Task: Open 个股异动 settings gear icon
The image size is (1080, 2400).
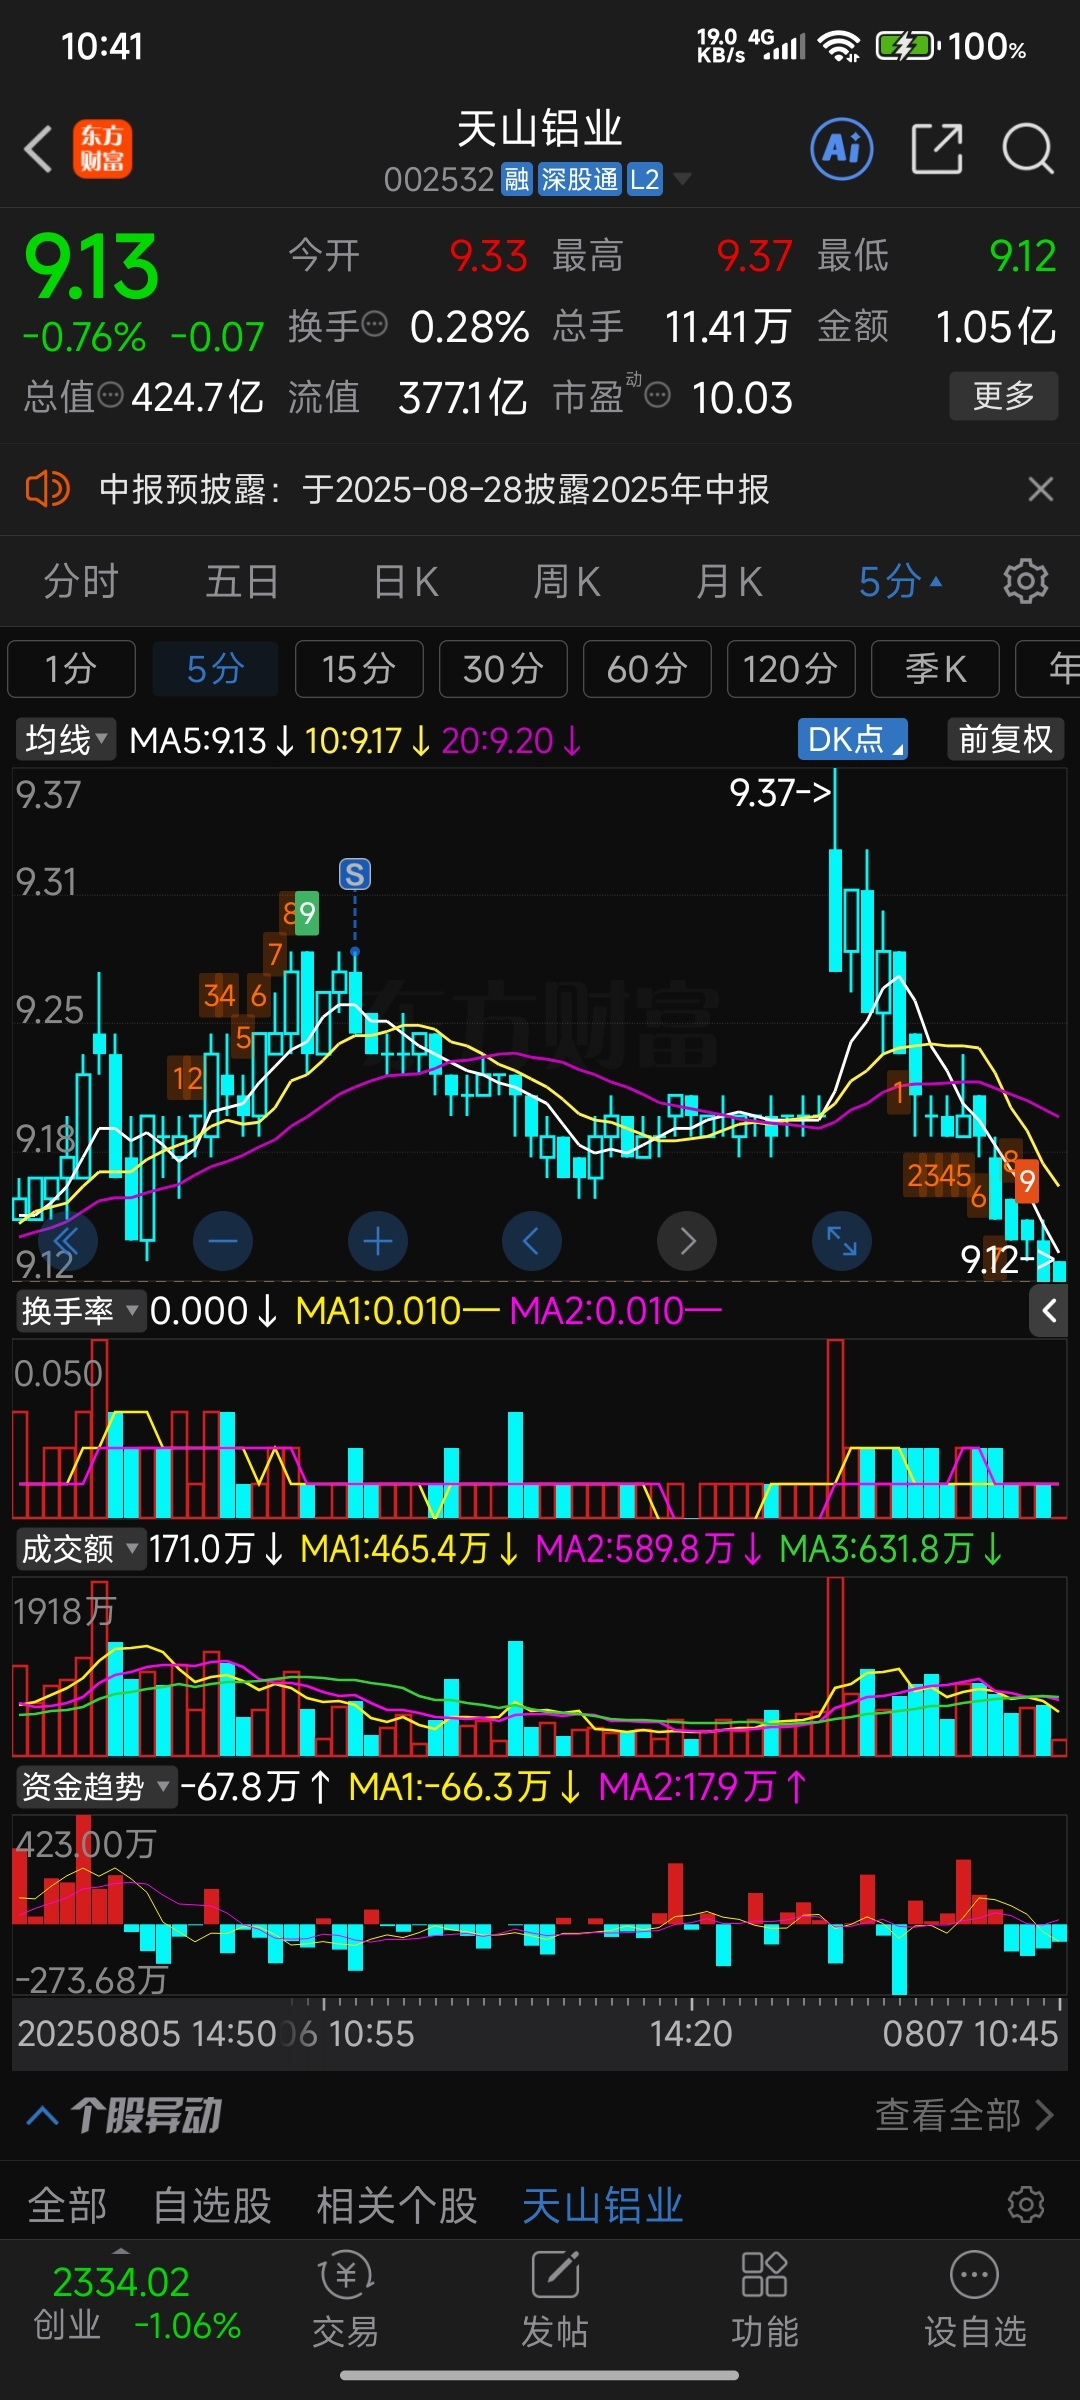Action: click(x=1025, y=2204)
